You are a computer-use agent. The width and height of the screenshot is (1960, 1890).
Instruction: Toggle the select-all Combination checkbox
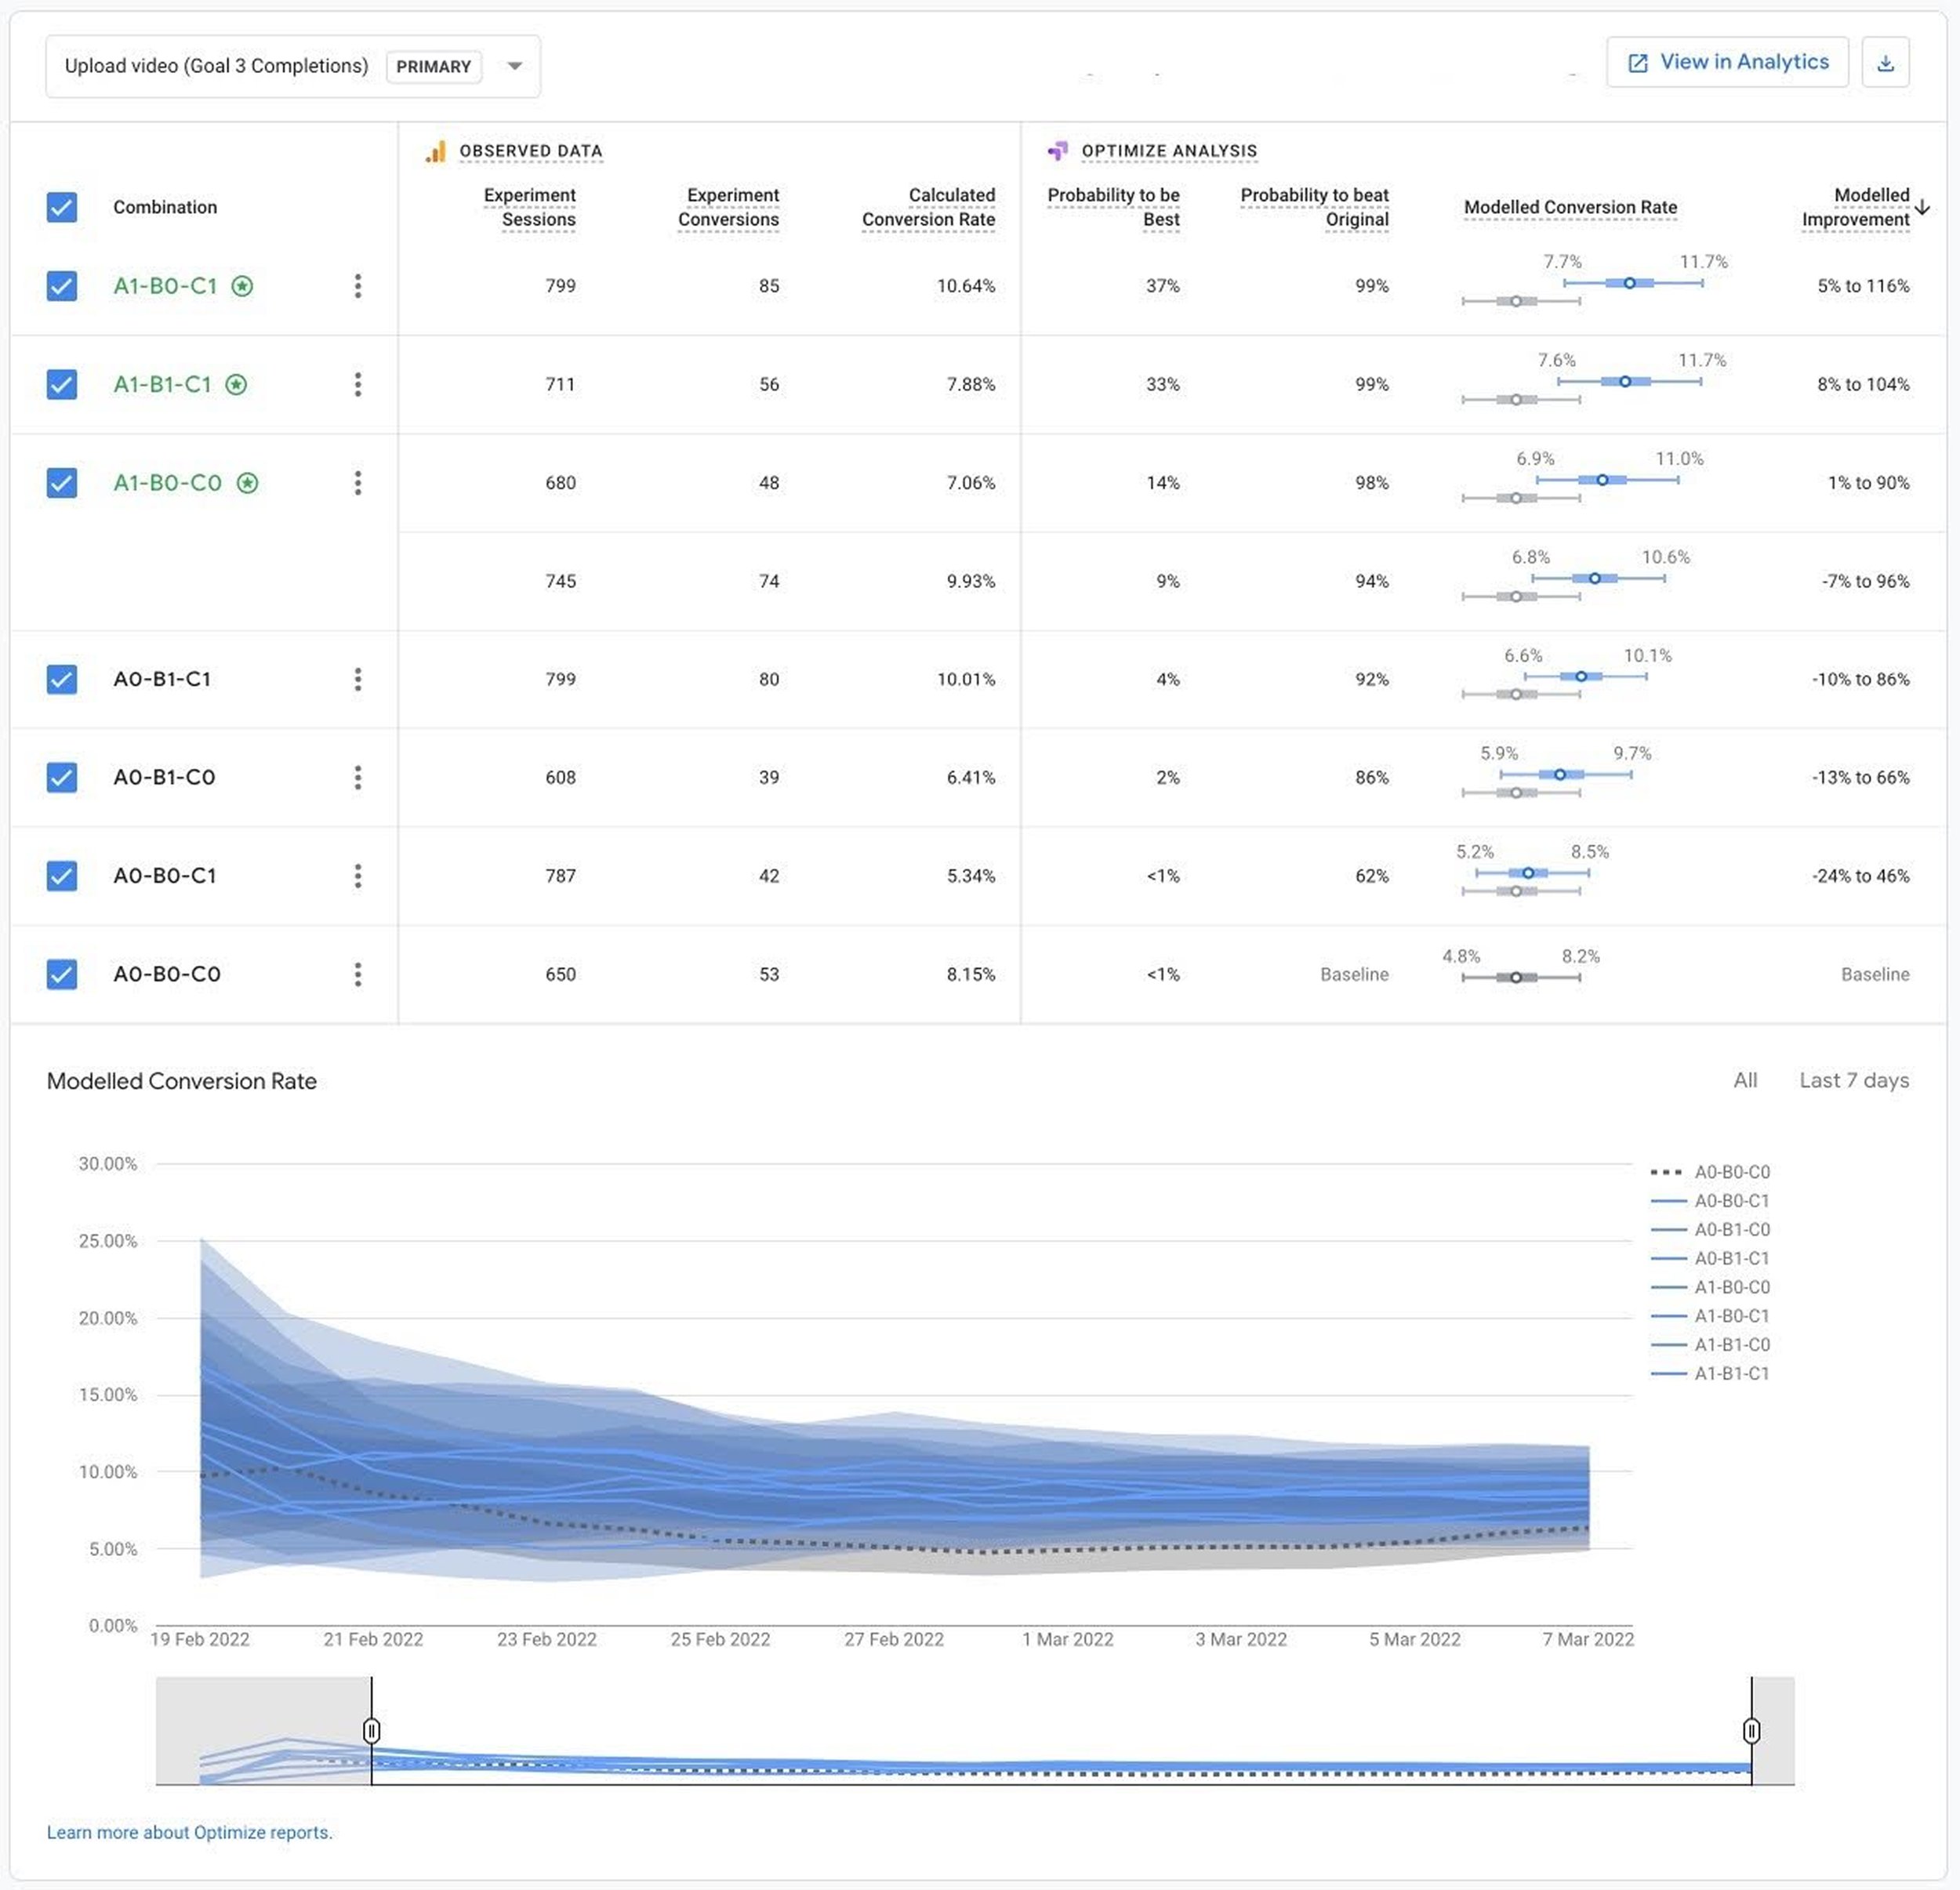tap(61, 207)
